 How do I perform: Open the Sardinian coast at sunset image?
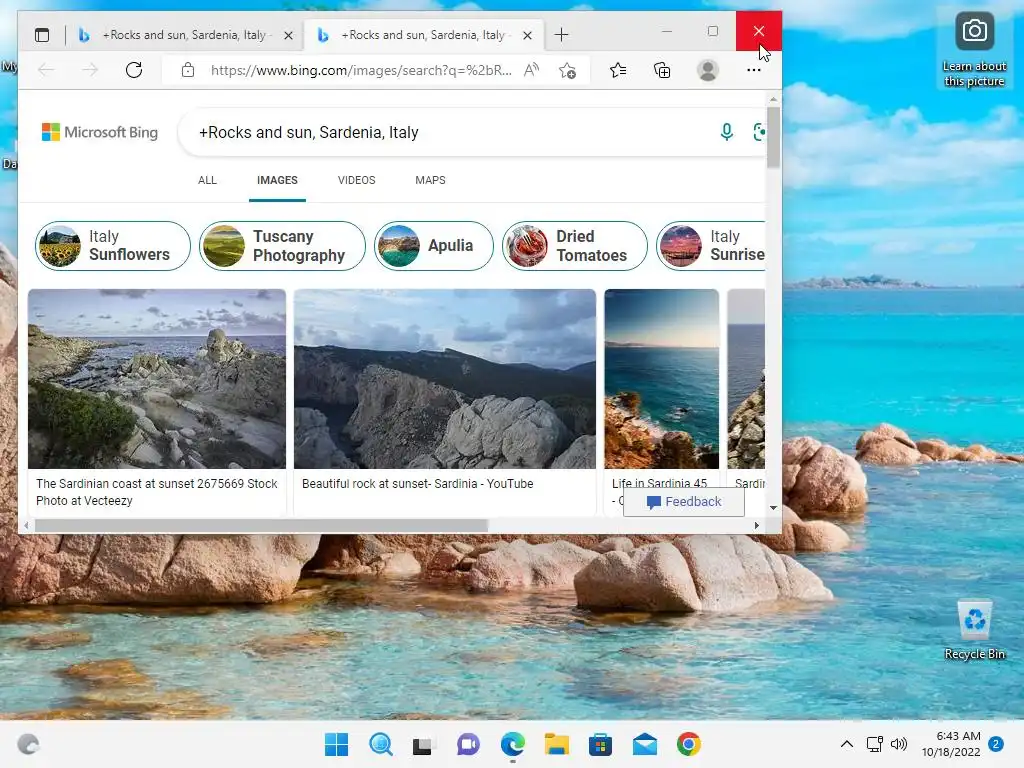pos(157,379)
